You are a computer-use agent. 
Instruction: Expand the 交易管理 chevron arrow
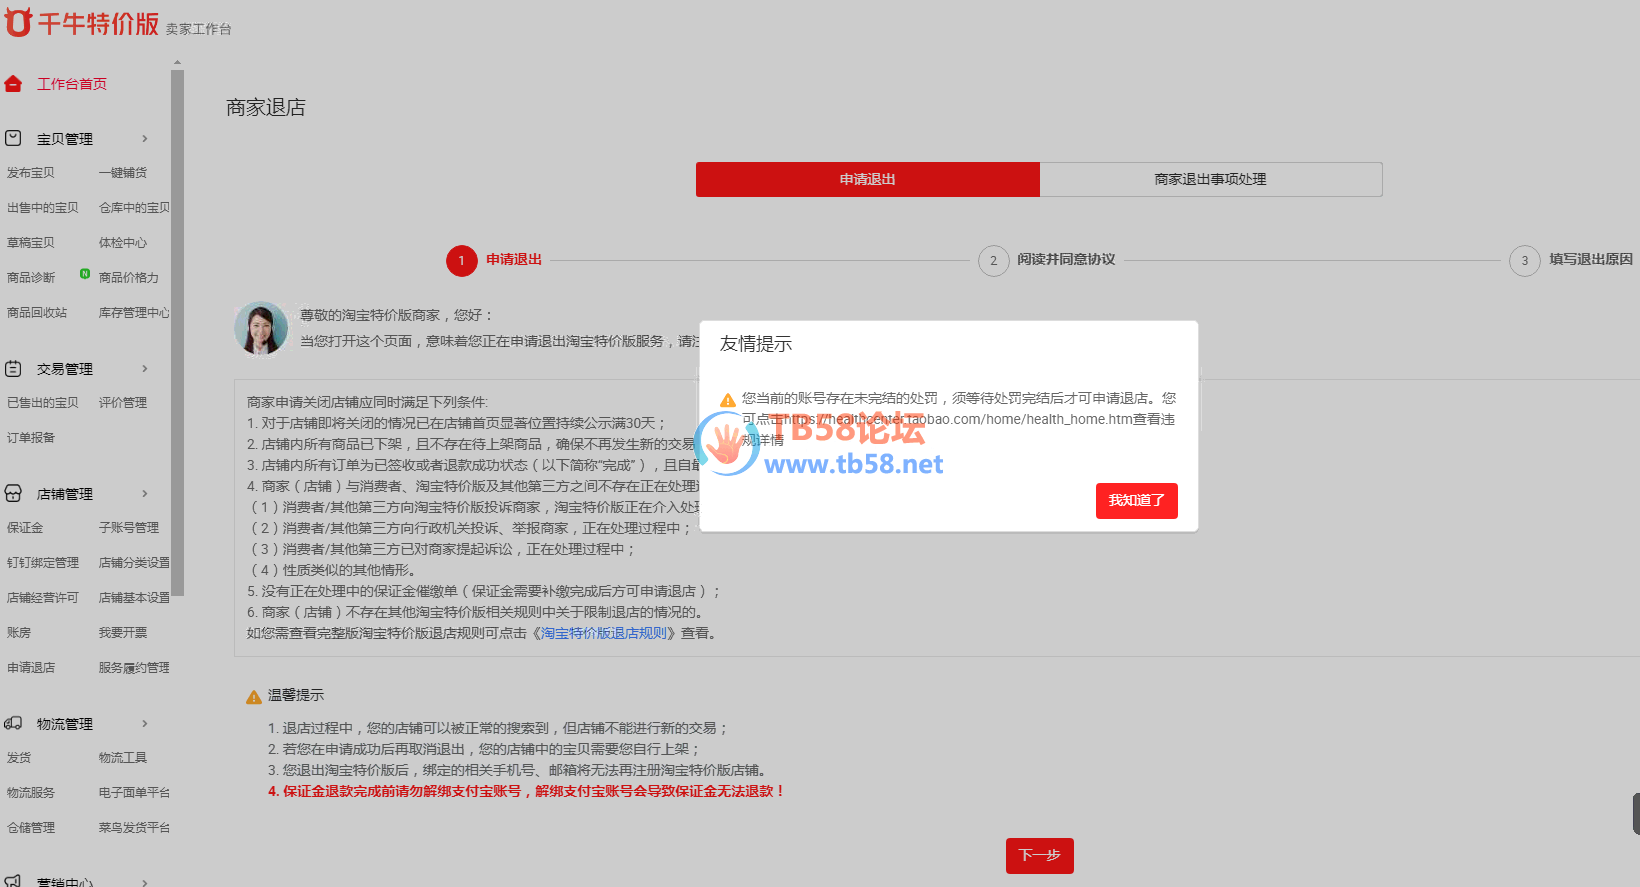coord(145,369)
